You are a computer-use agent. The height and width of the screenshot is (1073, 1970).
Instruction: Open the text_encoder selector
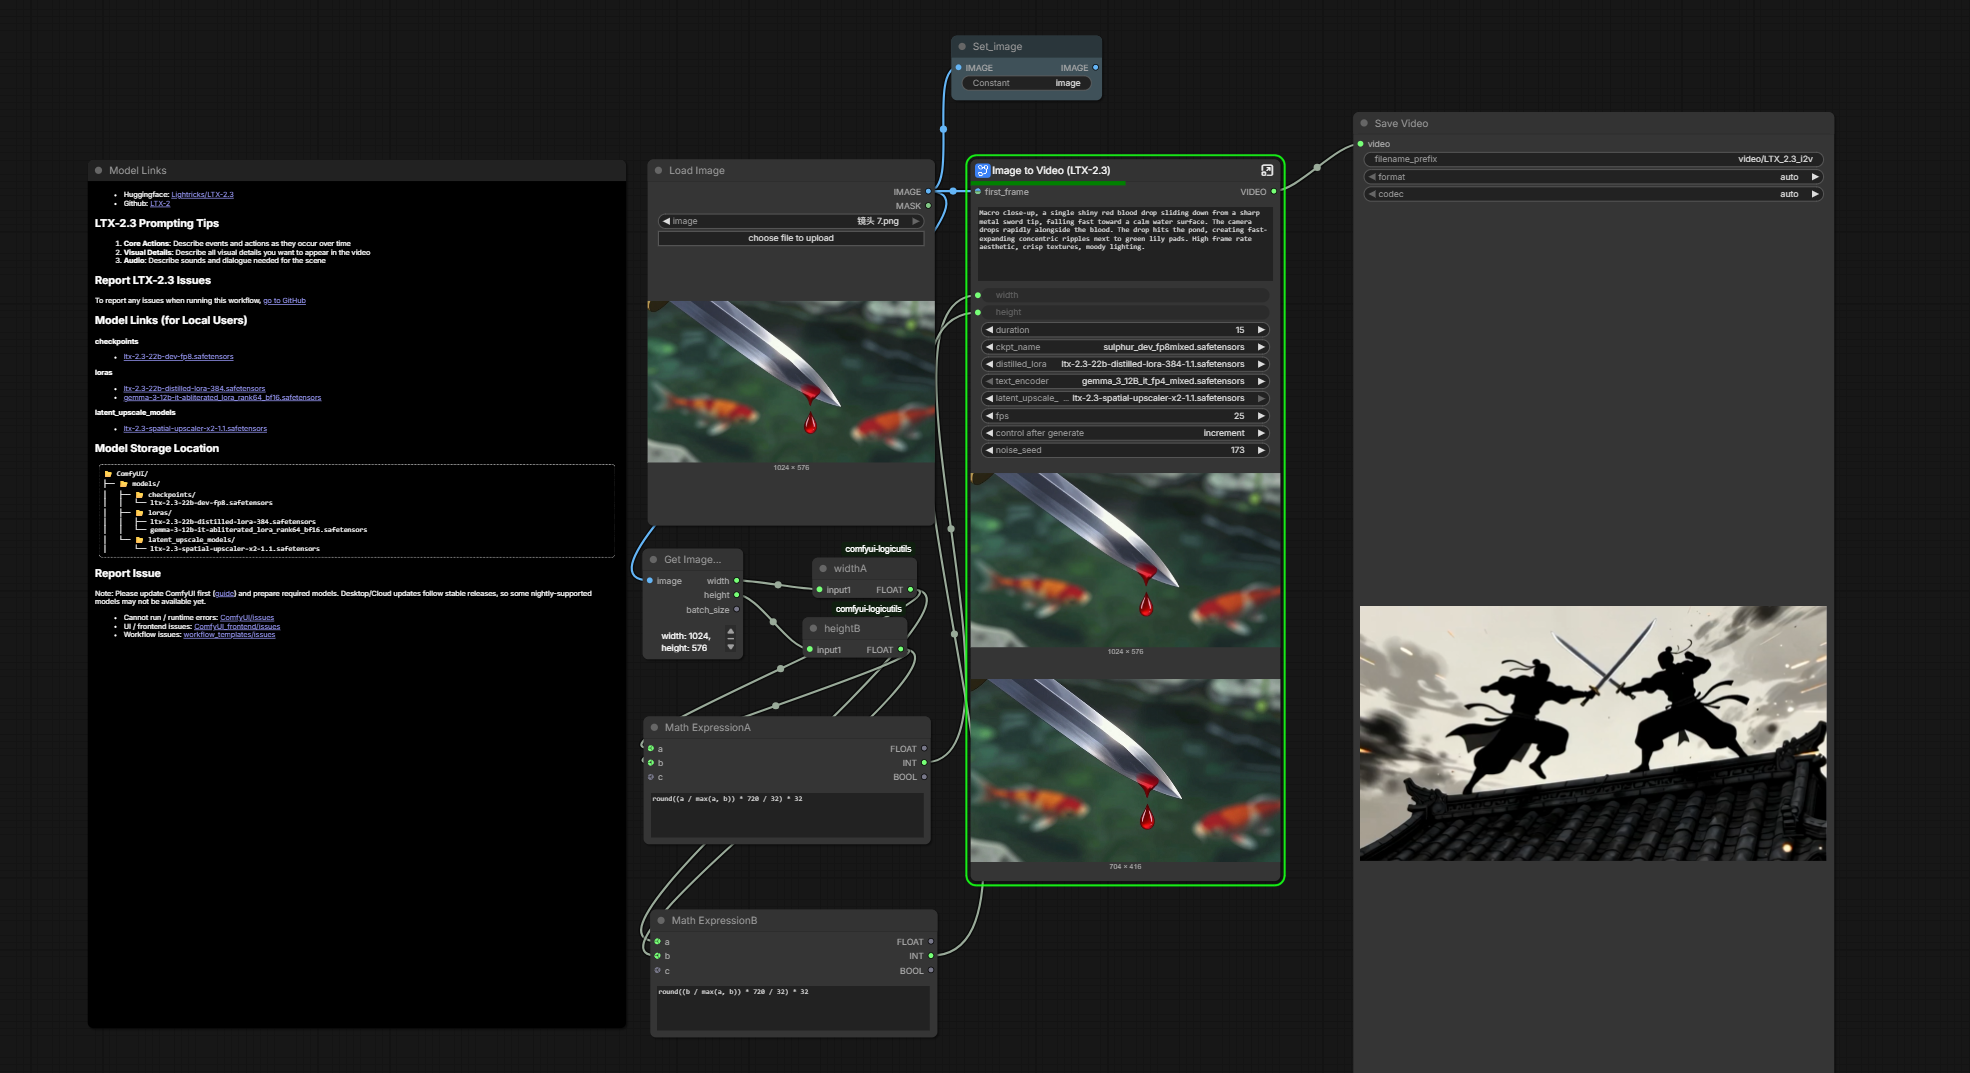click(x=1125, y=381)
